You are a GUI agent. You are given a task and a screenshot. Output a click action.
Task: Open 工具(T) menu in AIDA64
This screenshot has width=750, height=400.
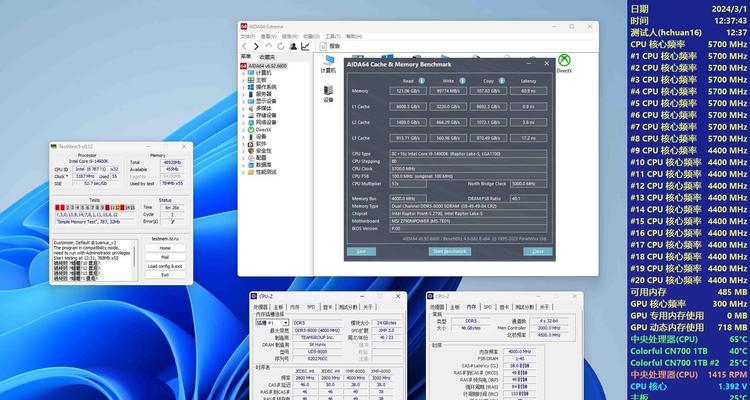pos(332,36)
